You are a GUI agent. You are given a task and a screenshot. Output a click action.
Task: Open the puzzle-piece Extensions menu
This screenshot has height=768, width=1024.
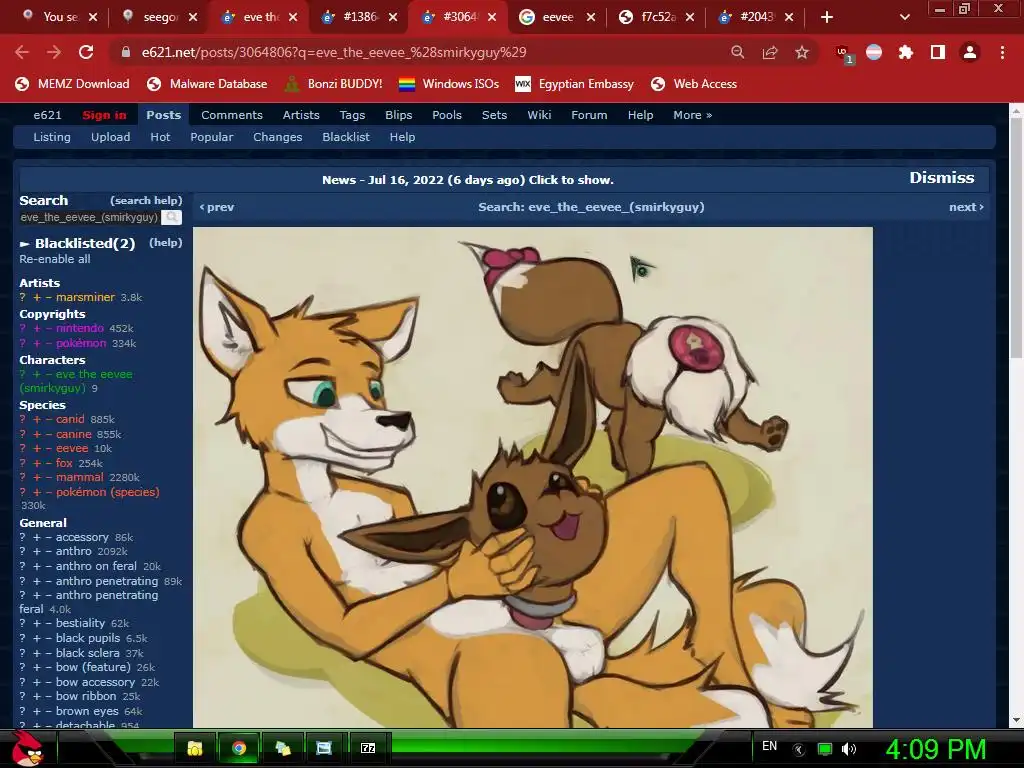(905, 52)
